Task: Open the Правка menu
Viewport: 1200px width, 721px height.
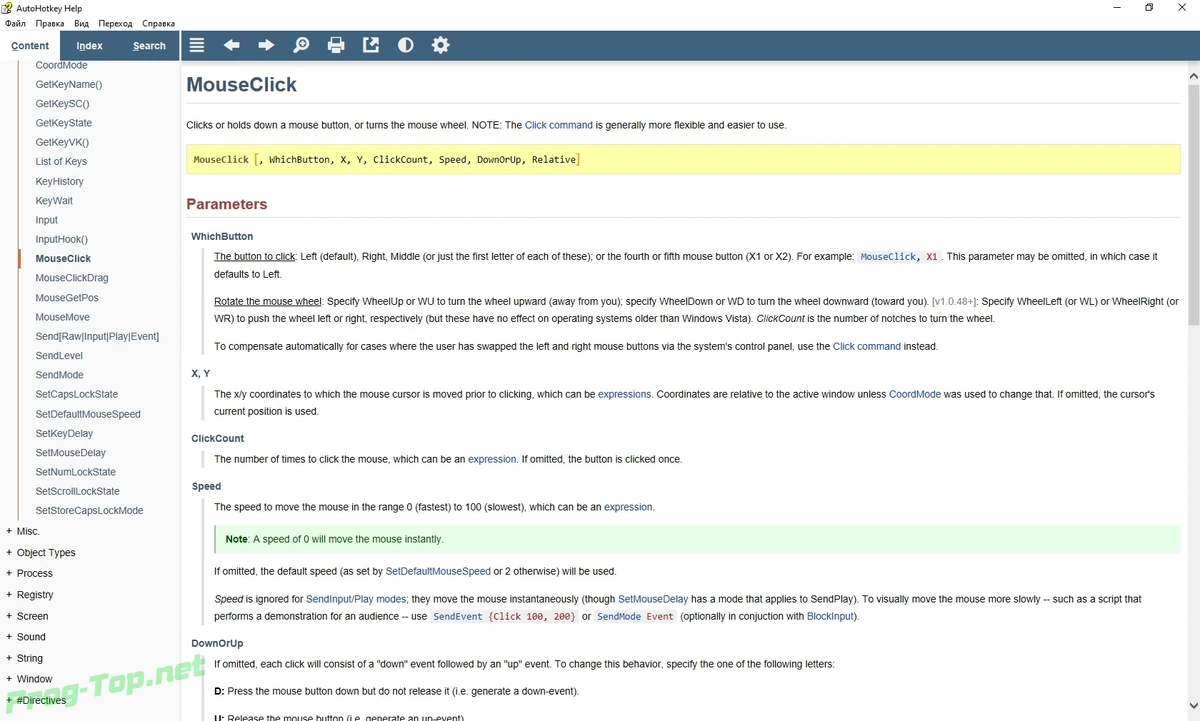Action: 50,23
